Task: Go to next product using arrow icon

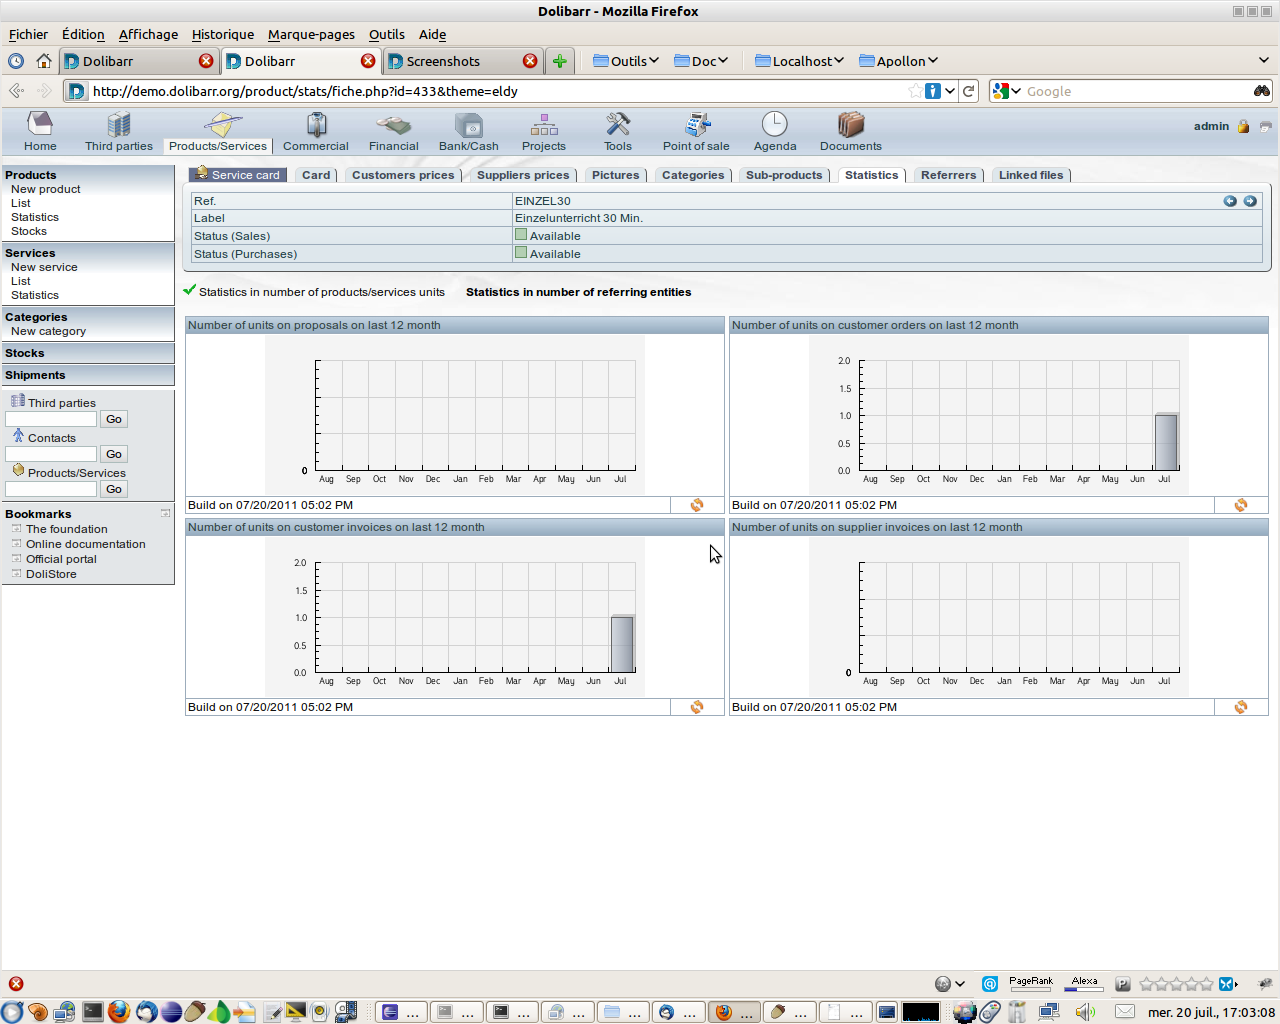Action: coord(1250,201)
